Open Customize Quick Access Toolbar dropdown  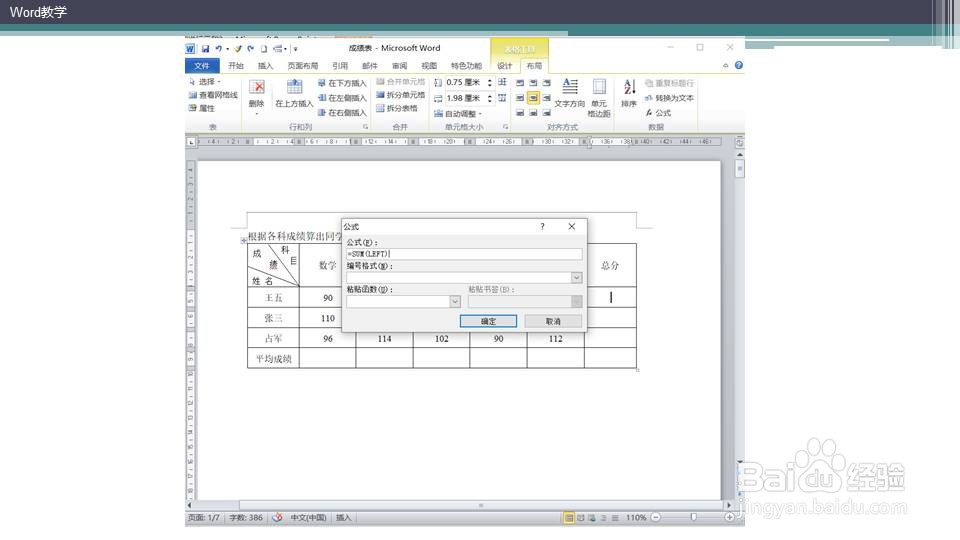[x=295, y=49]
